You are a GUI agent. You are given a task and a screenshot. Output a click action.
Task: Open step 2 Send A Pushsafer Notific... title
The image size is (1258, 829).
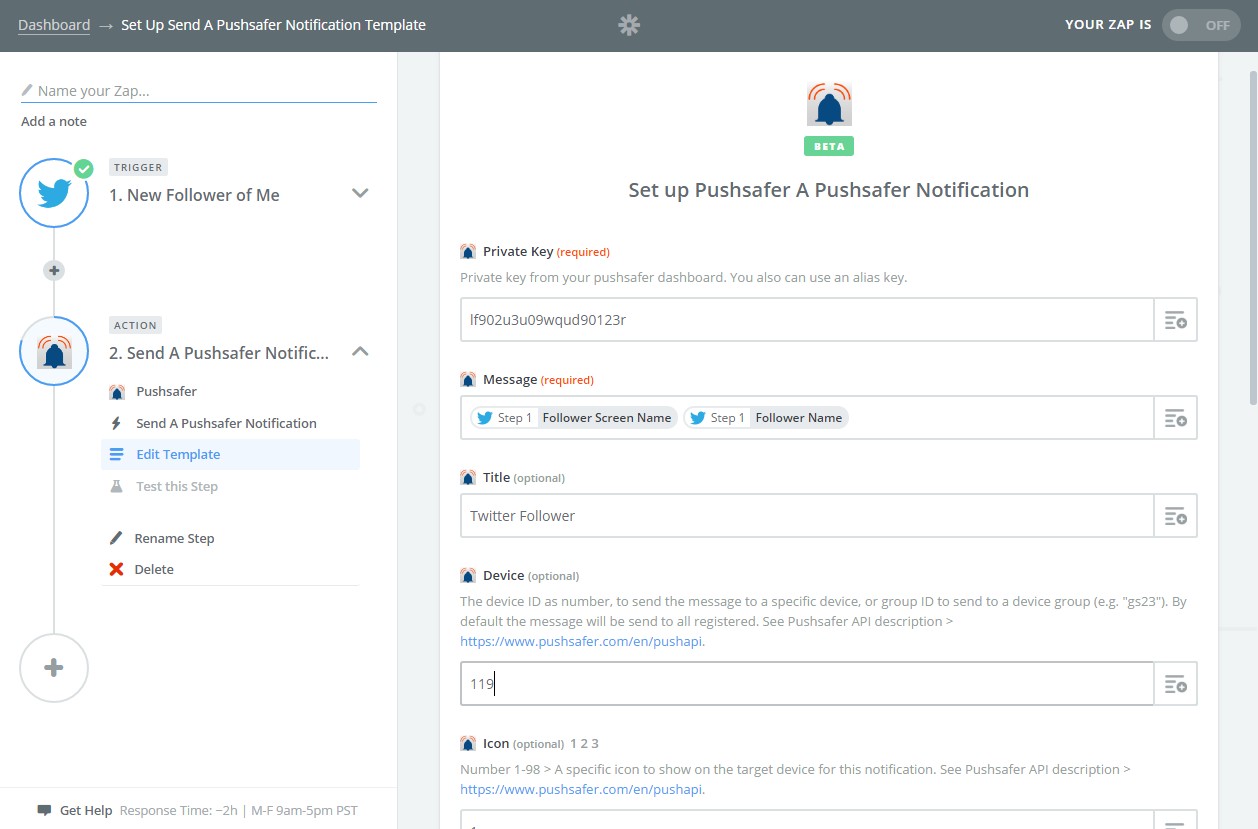[x=219, y=353]
